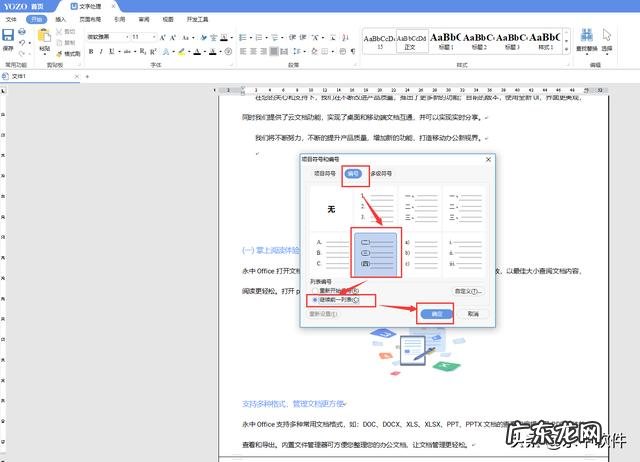This screenshot has height=462, width=640.
Task: Apply the Heading 2 style from gallery
Action: (x=478, y=41)
